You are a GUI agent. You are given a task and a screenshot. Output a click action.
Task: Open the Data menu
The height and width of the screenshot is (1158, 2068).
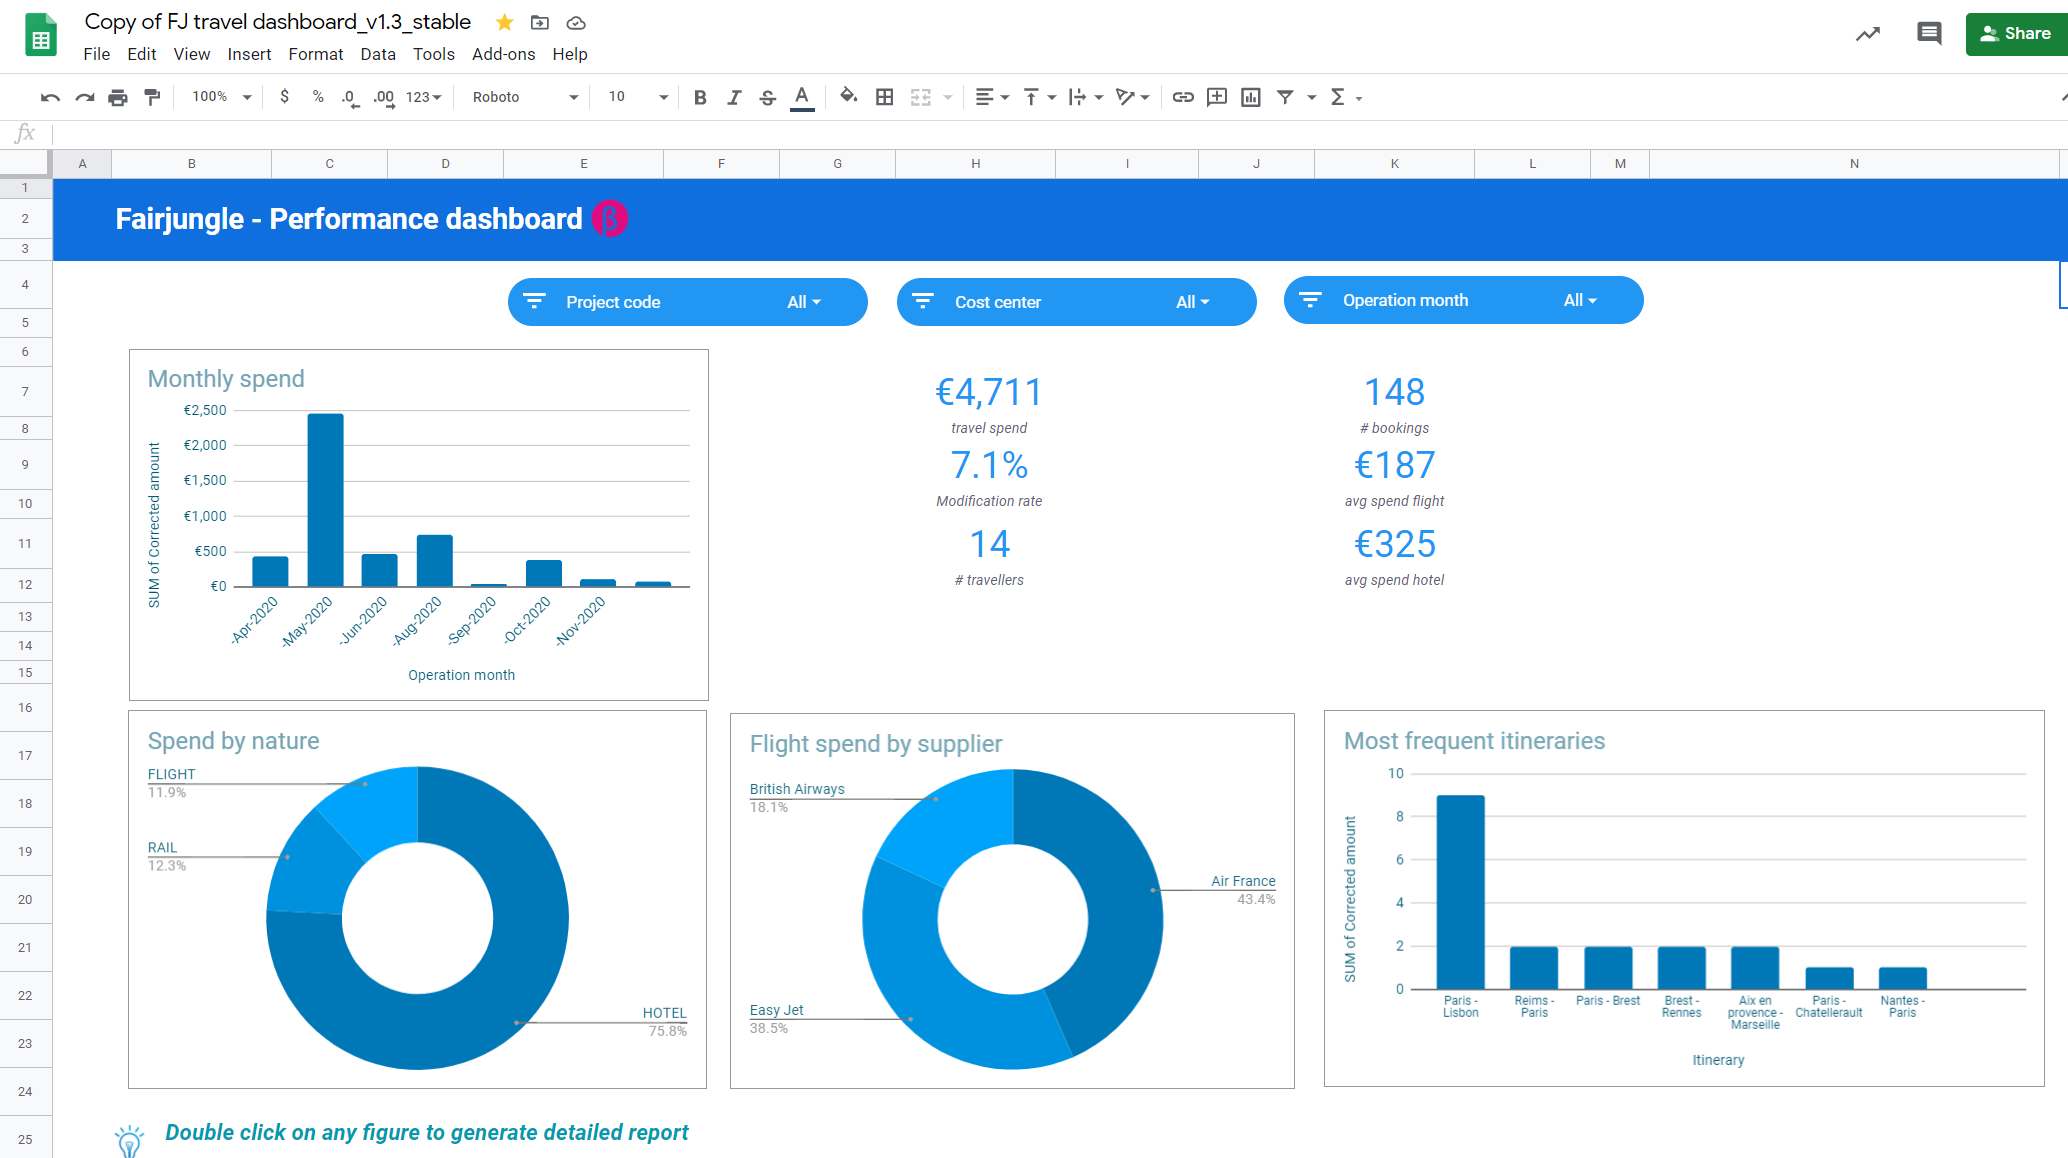point(378,54)
